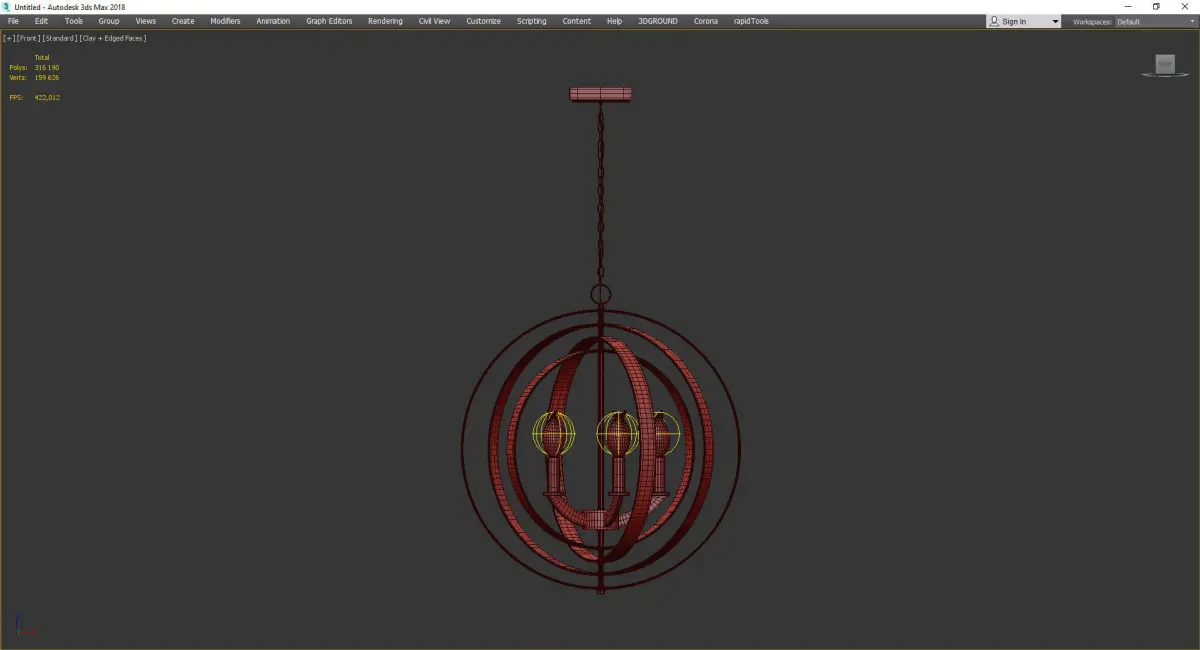The width and height of the screenshot is (1200, 650).
Task: Click the ViewCube in the viewport
Action: point(1164,65)
